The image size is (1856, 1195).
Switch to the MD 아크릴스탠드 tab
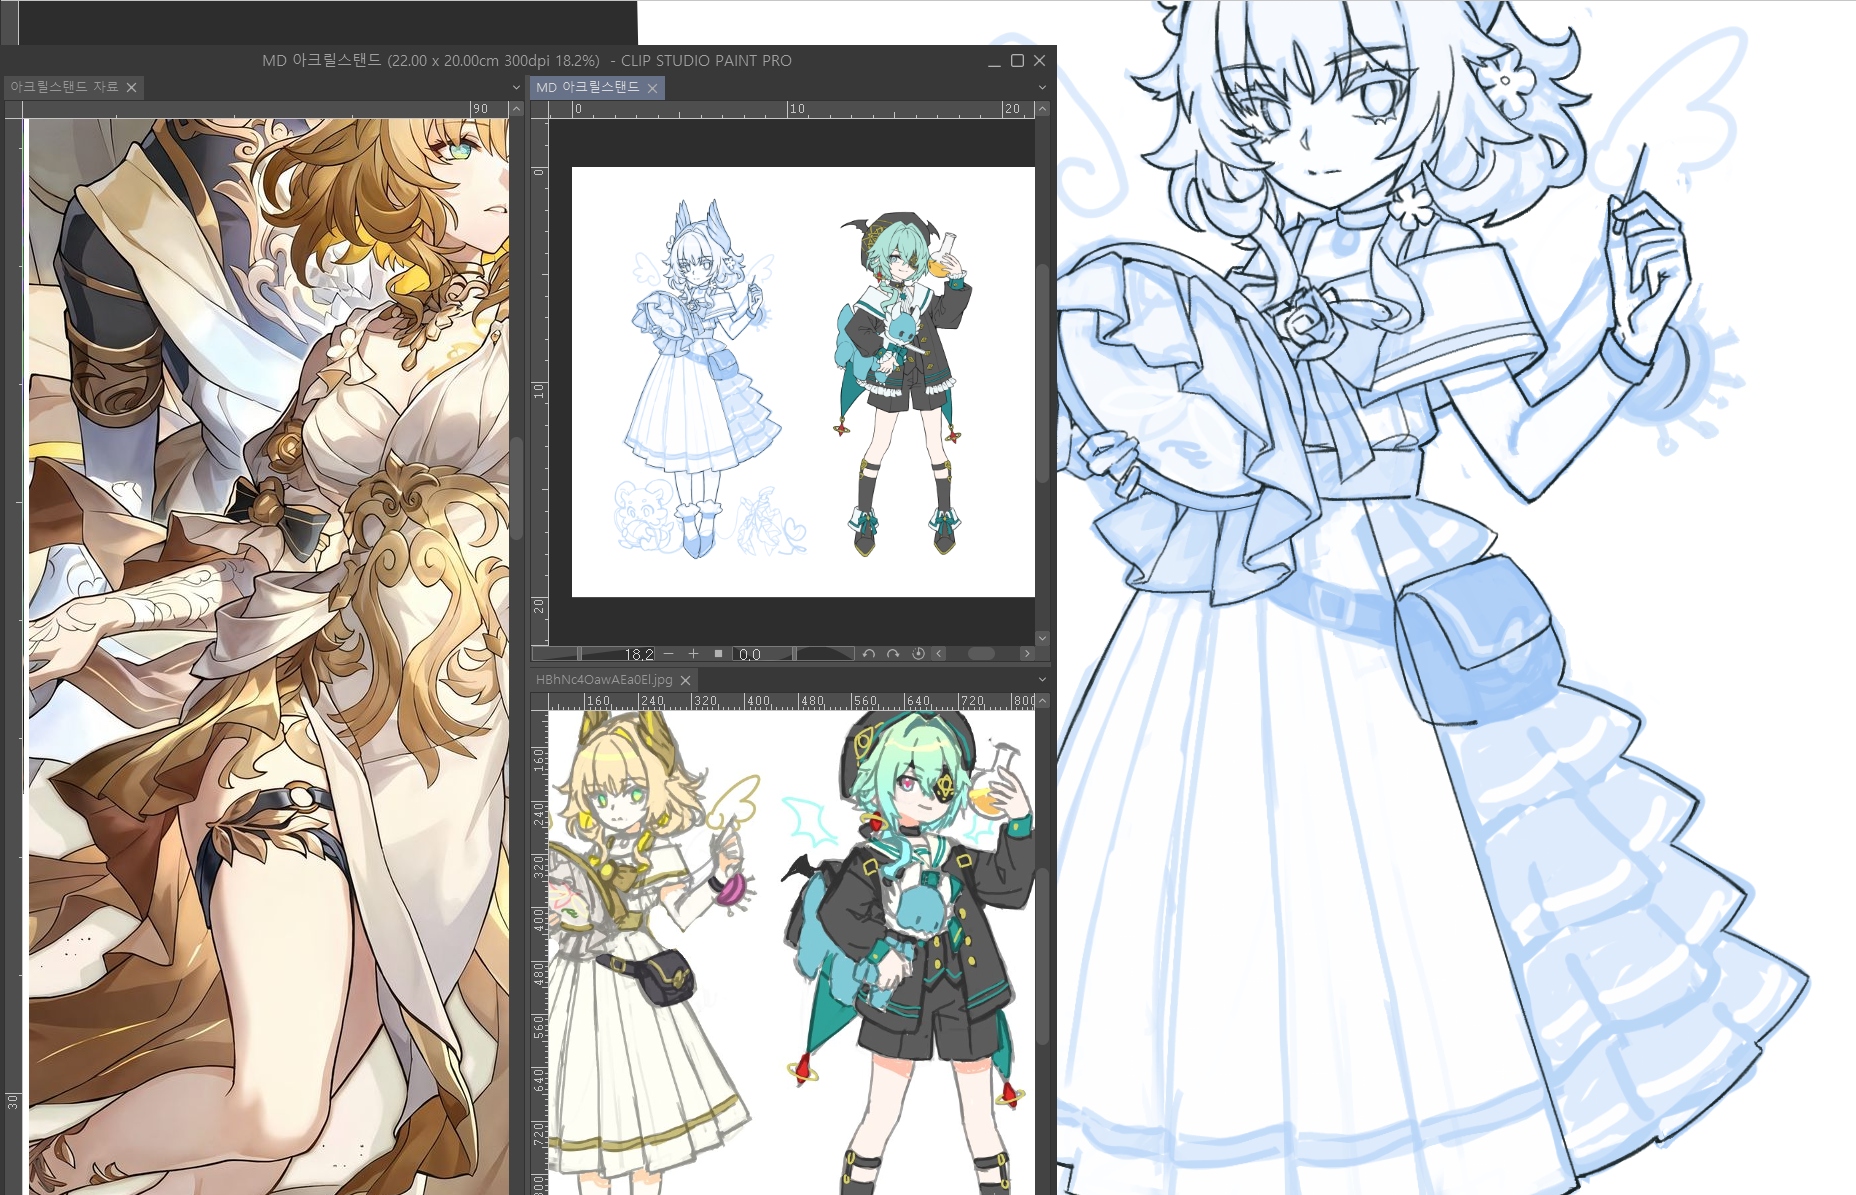(x=587, y=88)
